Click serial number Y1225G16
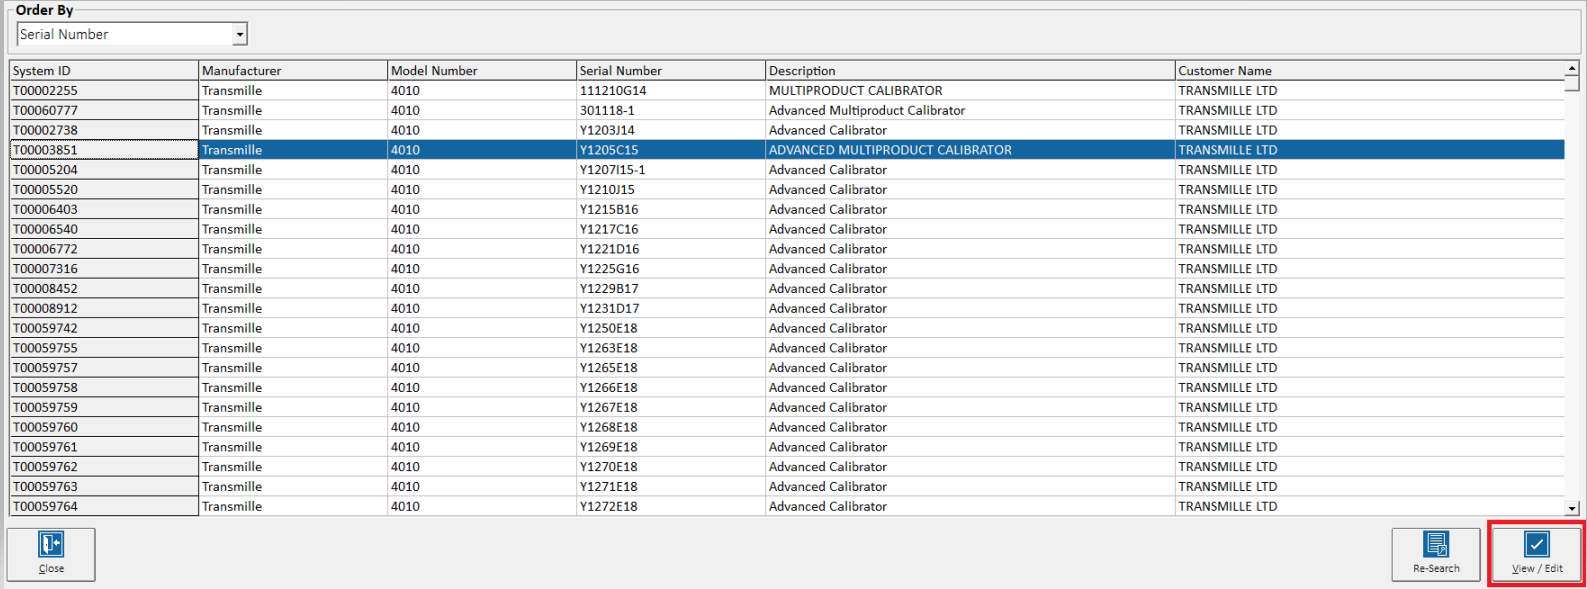The height and width of the screenshot is (589, 1587). click(610, 269)
